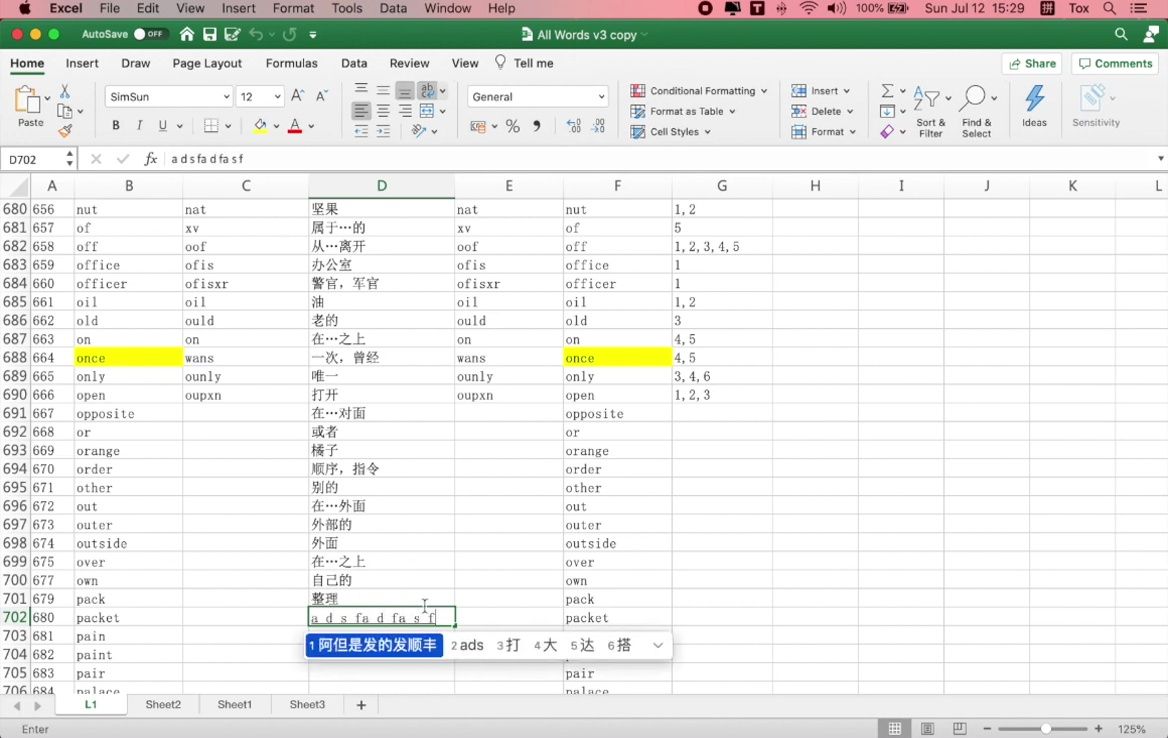Toggle left text alignment
The image size is (1168, 738).
(361, 111)
